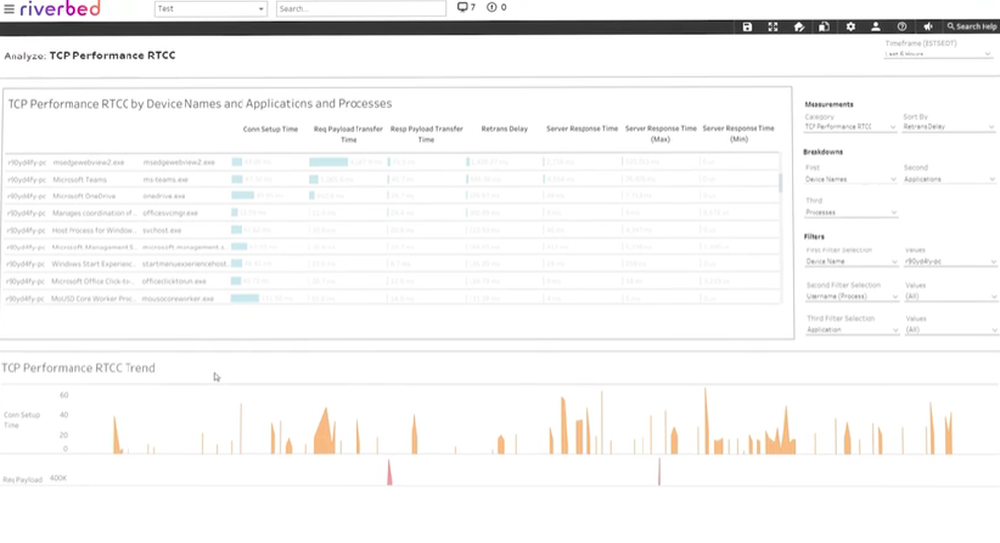Open the Third breakdown Processes dropdown
Viewport: 1000px width, 543px height.
pos(851,212)
